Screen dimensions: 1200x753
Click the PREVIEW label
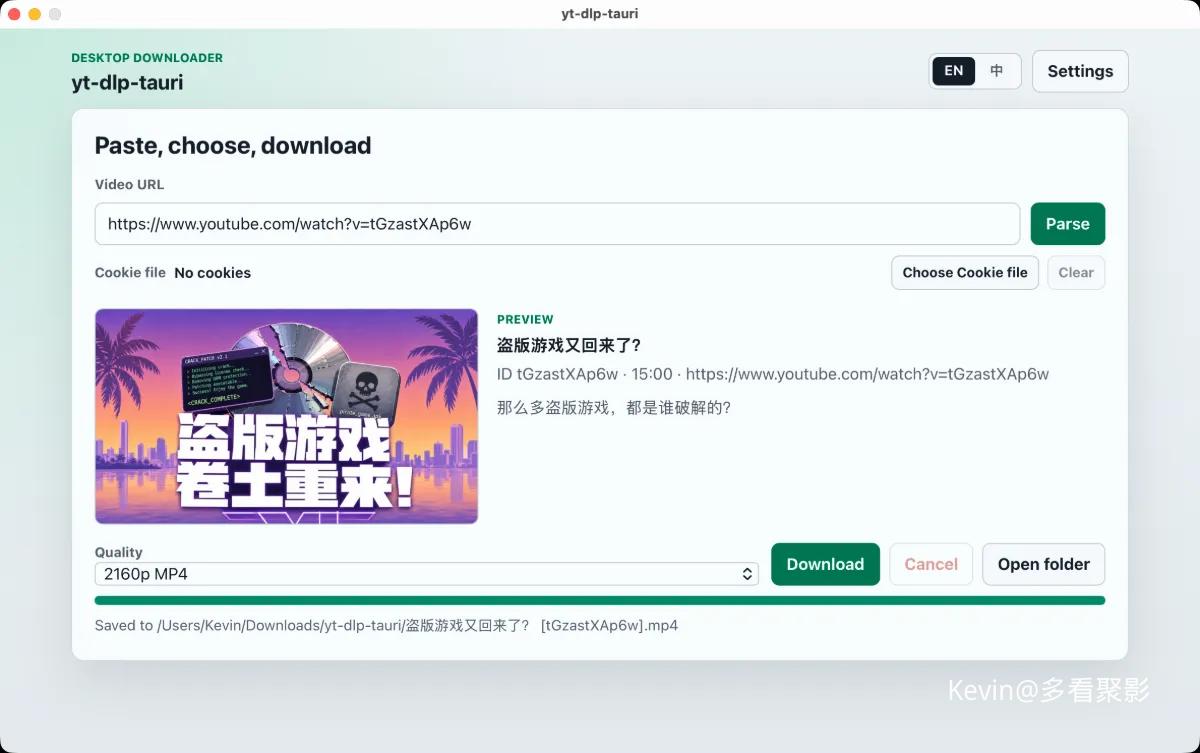pyautogui.click(x=525, y=320)
